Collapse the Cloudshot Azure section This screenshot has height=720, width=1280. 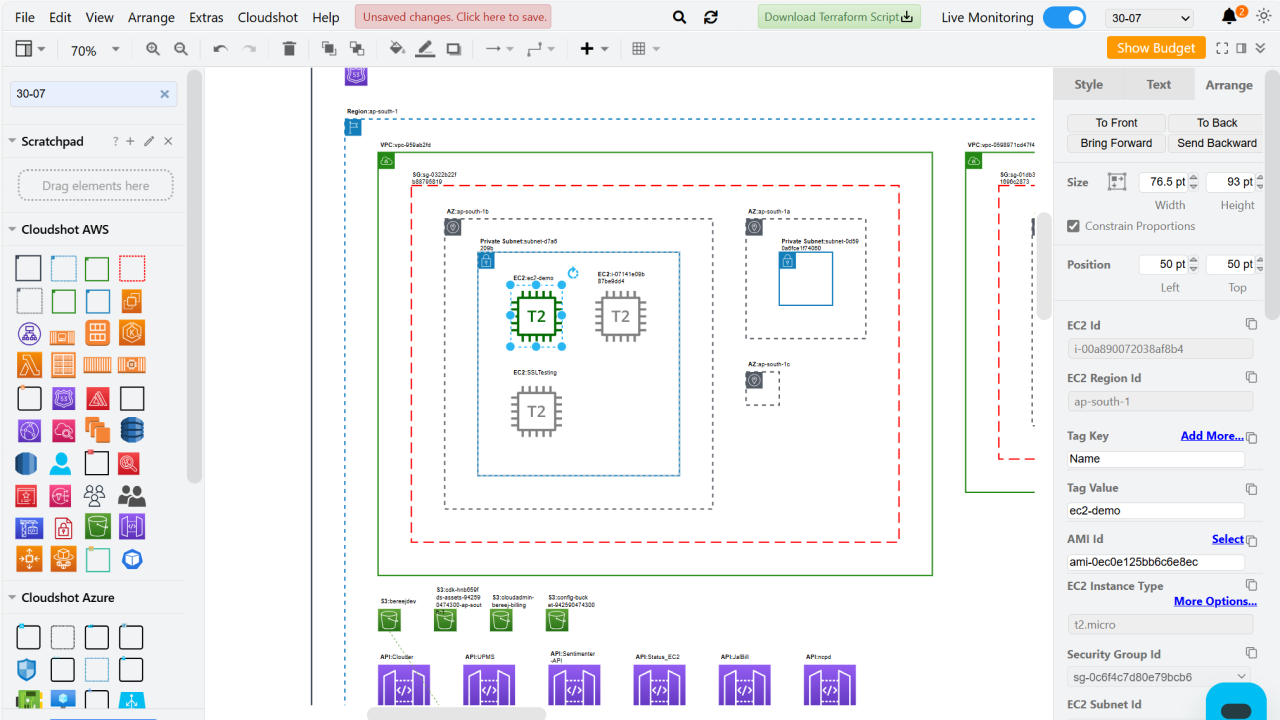point(67,598)
